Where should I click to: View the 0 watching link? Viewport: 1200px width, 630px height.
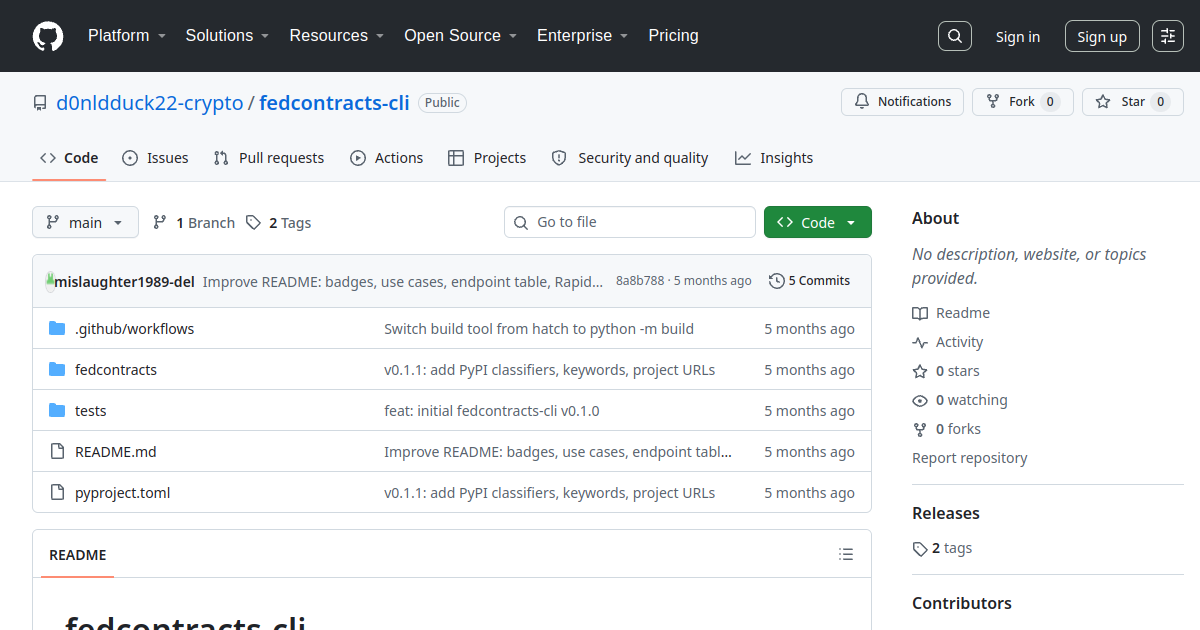point(960,400)
